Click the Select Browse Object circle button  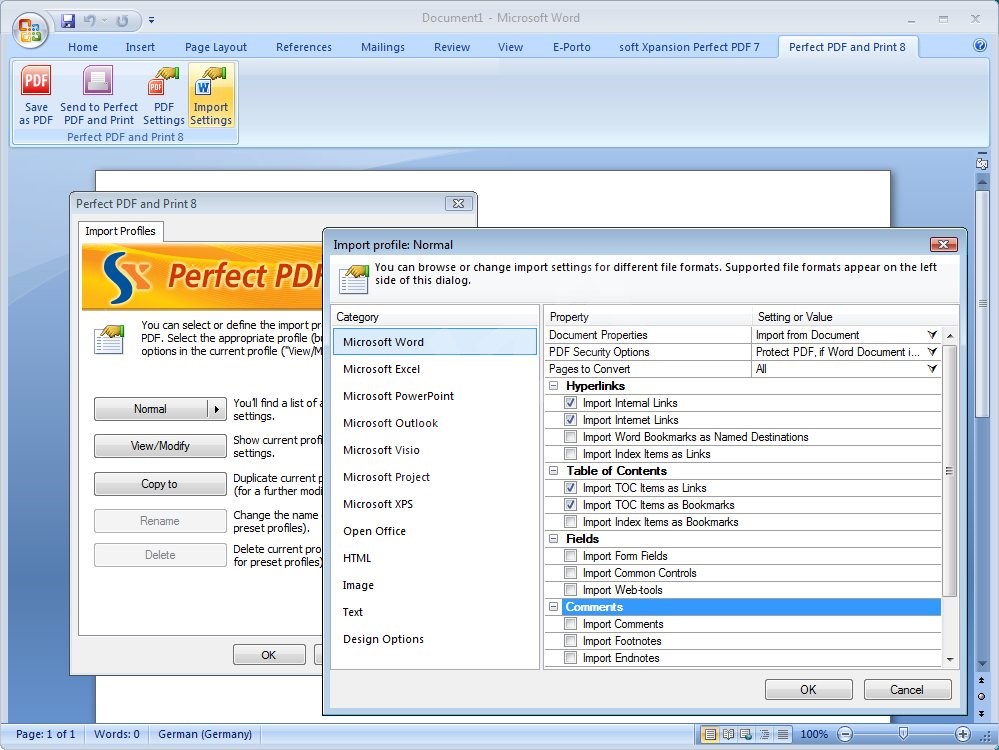pos(981,696)
